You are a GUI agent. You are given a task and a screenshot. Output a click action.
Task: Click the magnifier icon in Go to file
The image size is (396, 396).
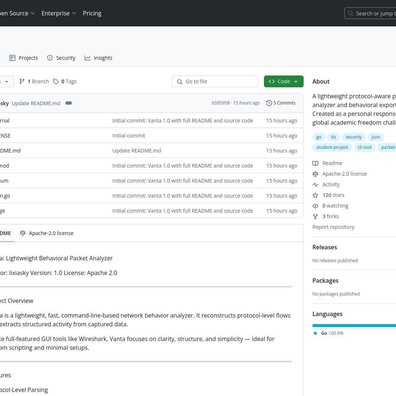coord(179,81)
